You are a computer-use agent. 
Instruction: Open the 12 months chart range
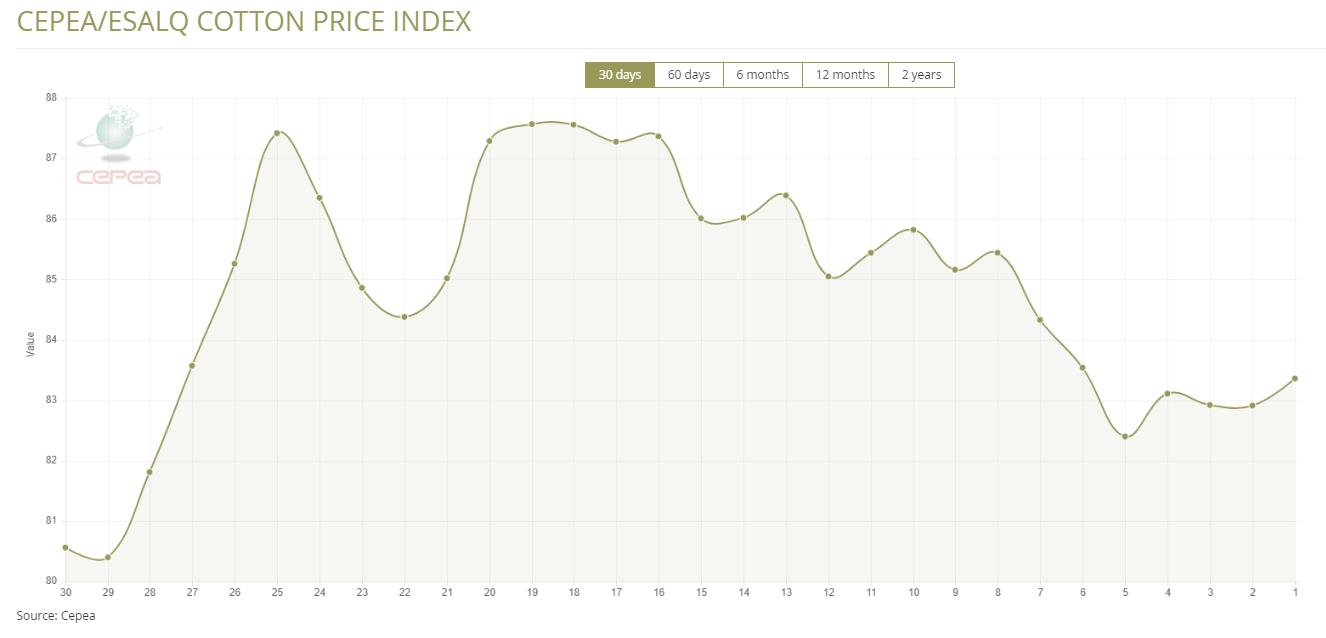point(845,75)
